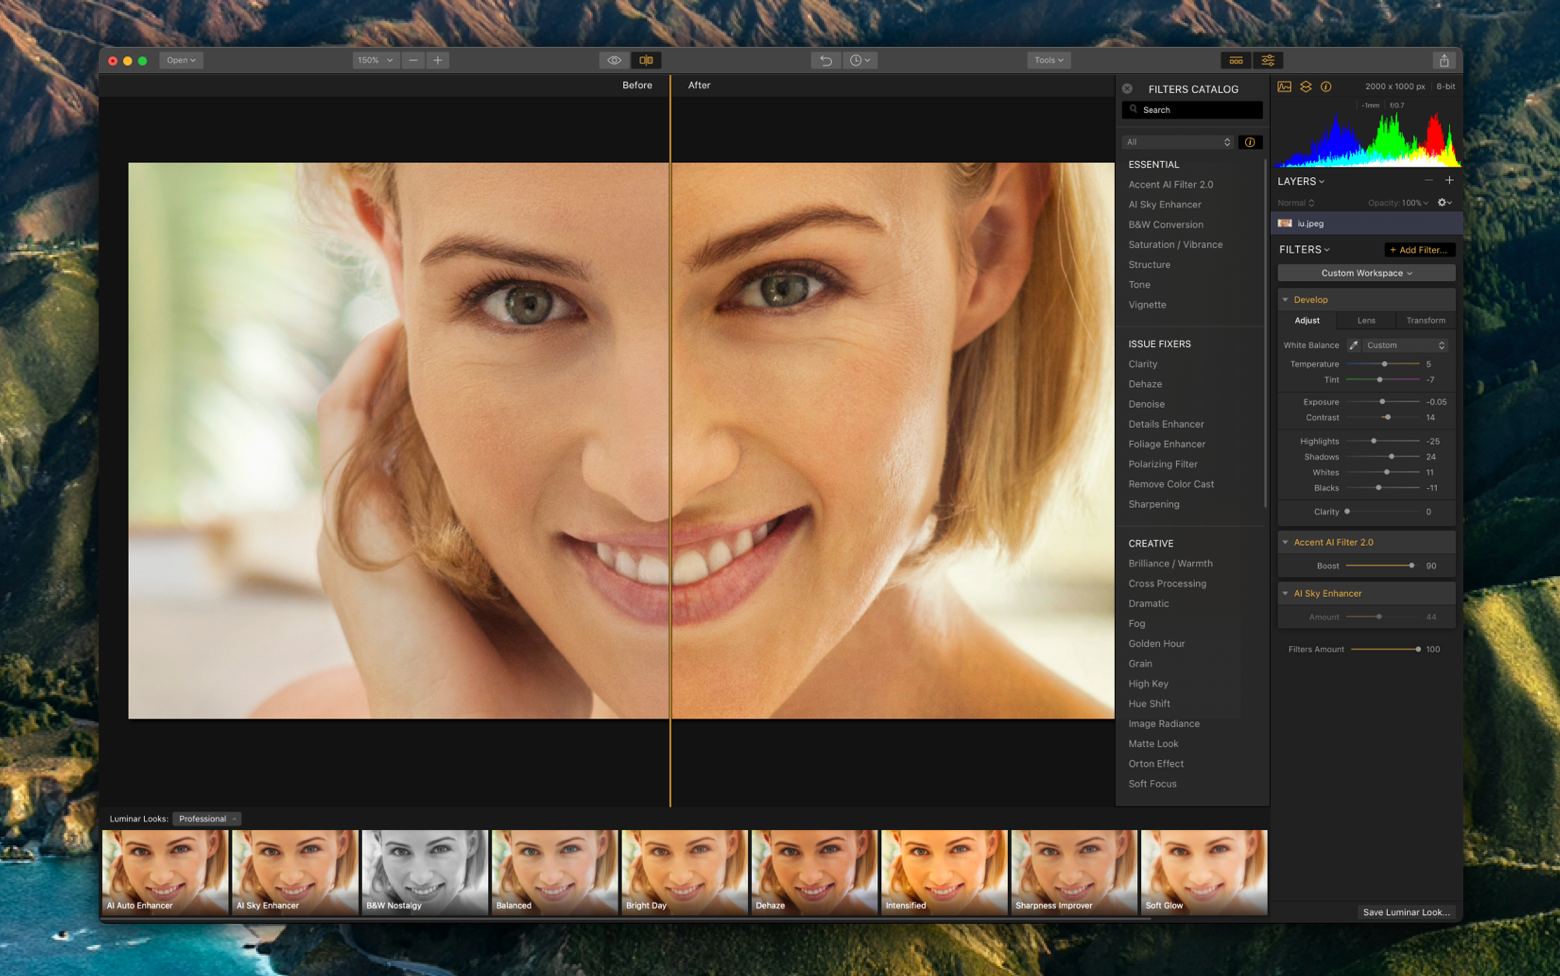Screen dimensions: 1560x976
Task: Click the Add Filter button
Action: (1418, 250)
